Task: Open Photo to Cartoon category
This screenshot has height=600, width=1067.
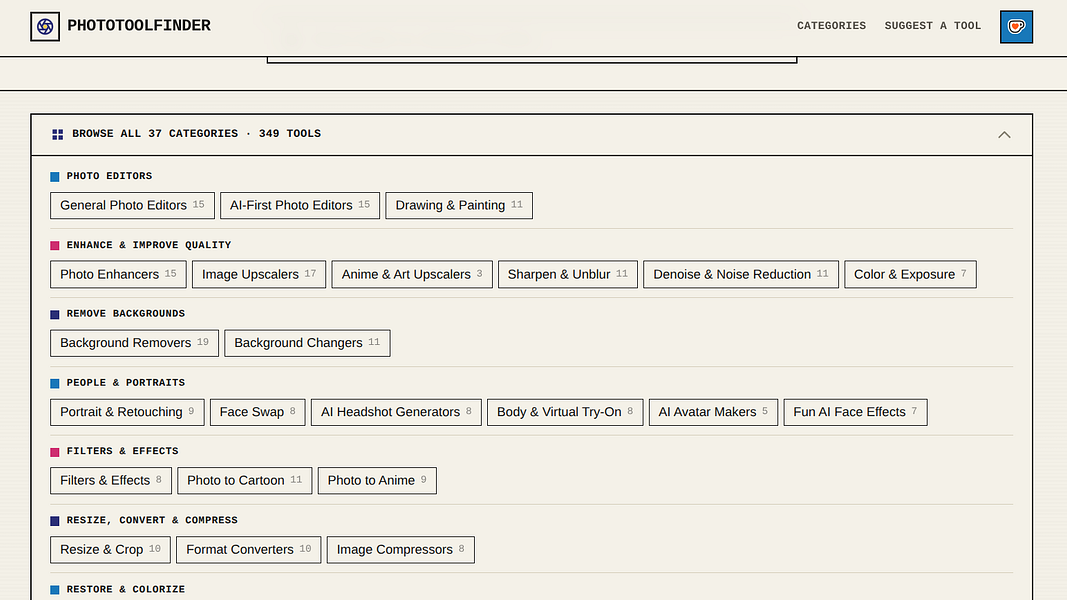Action: pyautogui.click(x=245, y=480)
